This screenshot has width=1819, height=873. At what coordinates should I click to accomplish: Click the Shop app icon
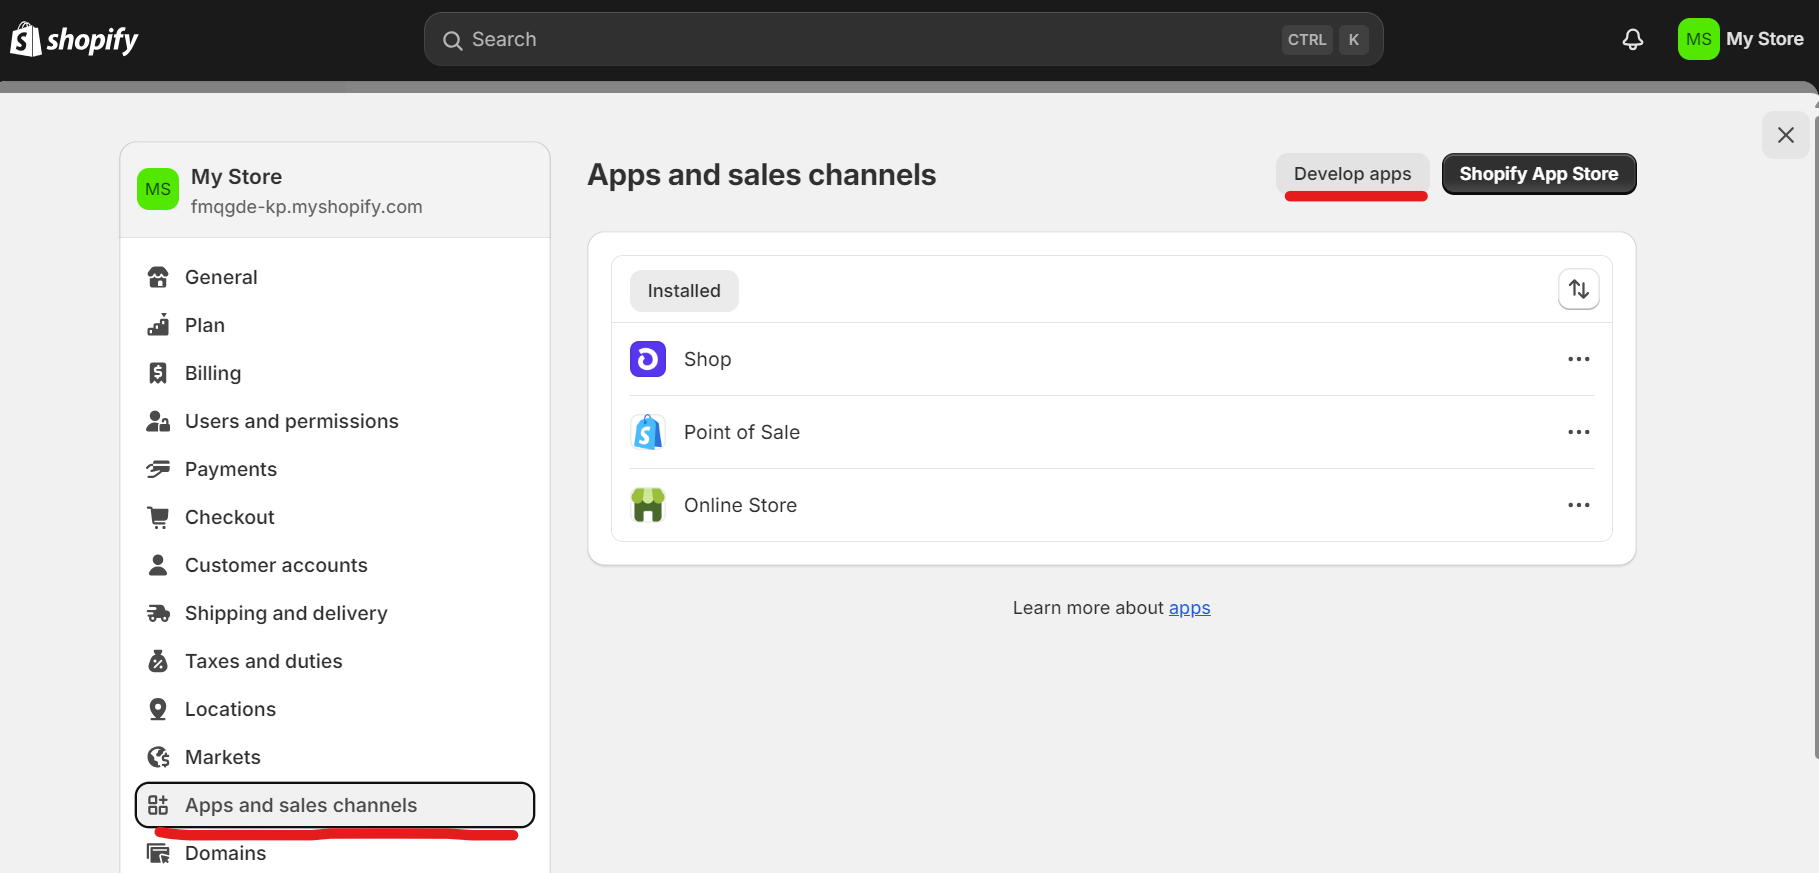click(648, 359)
